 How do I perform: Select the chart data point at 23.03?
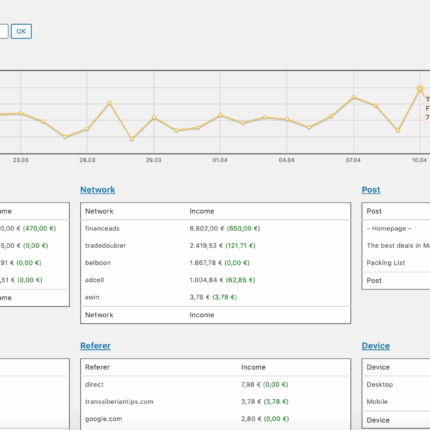pyautogui.click(x=21, y=113)
